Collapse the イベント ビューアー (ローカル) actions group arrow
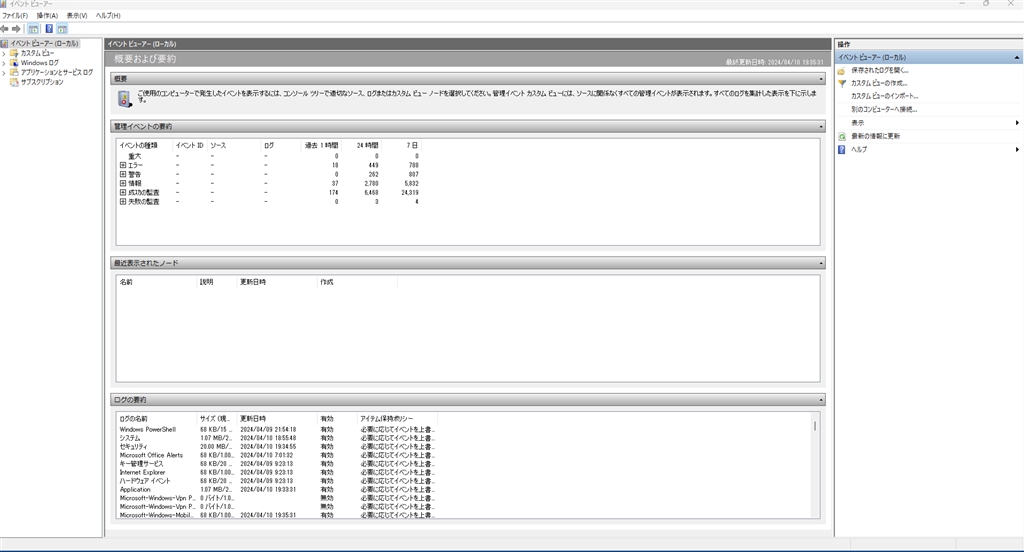 1016,57
